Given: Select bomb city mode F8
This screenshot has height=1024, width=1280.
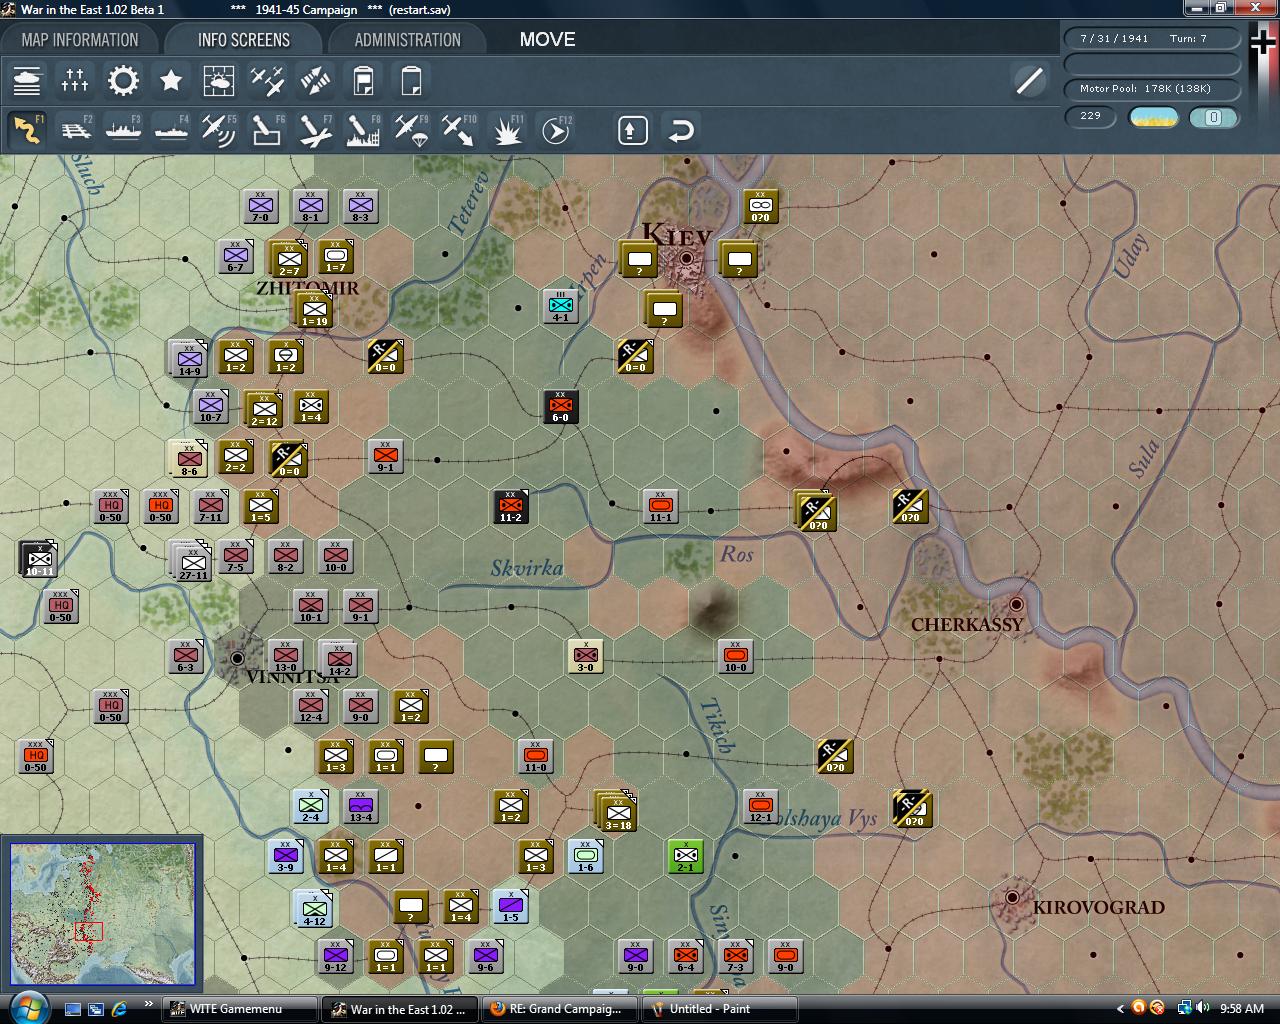Looking at the screenshot, I should point(363,130).
